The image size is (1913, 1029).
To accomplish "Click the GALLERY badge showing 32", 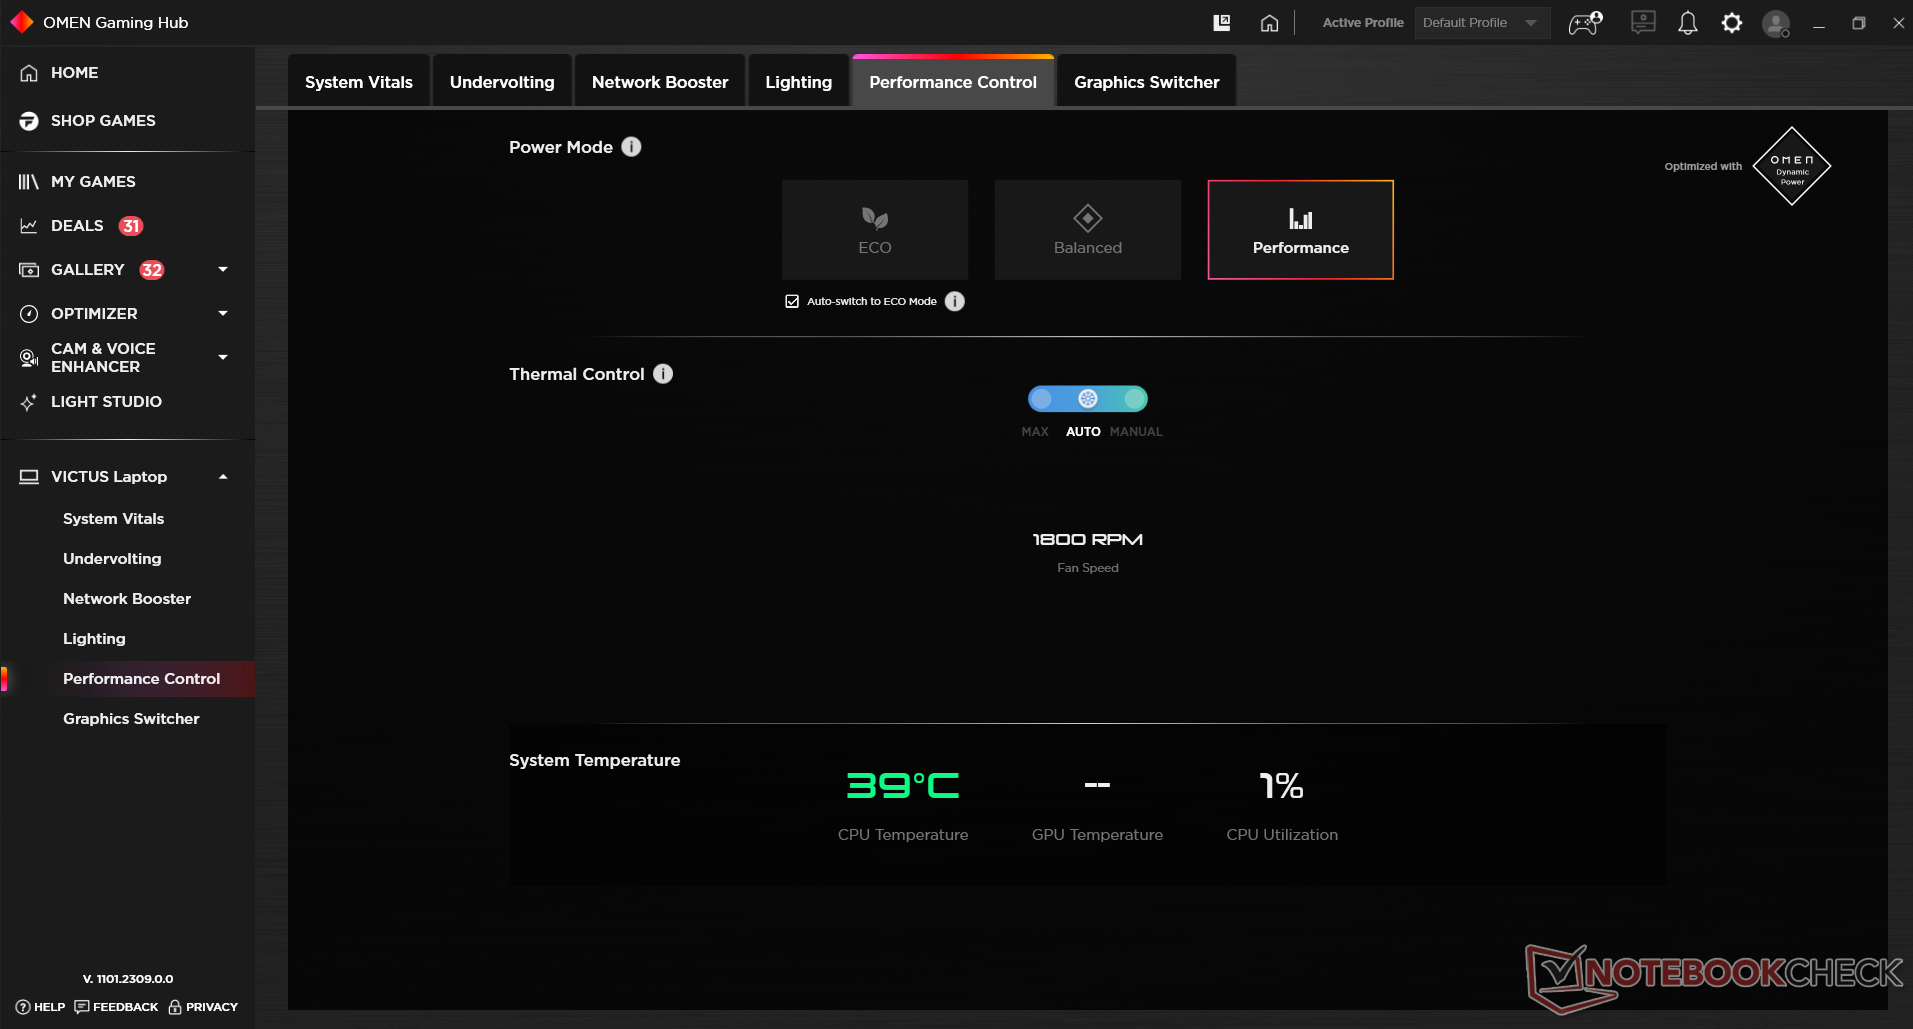I will point(152,270).
